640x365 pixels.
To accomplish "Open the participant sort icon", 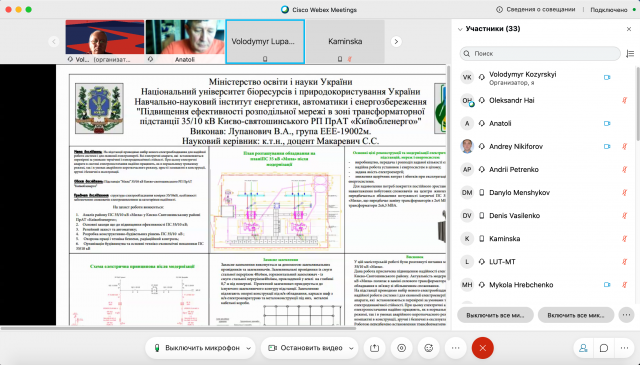I will tap(630, 53).
